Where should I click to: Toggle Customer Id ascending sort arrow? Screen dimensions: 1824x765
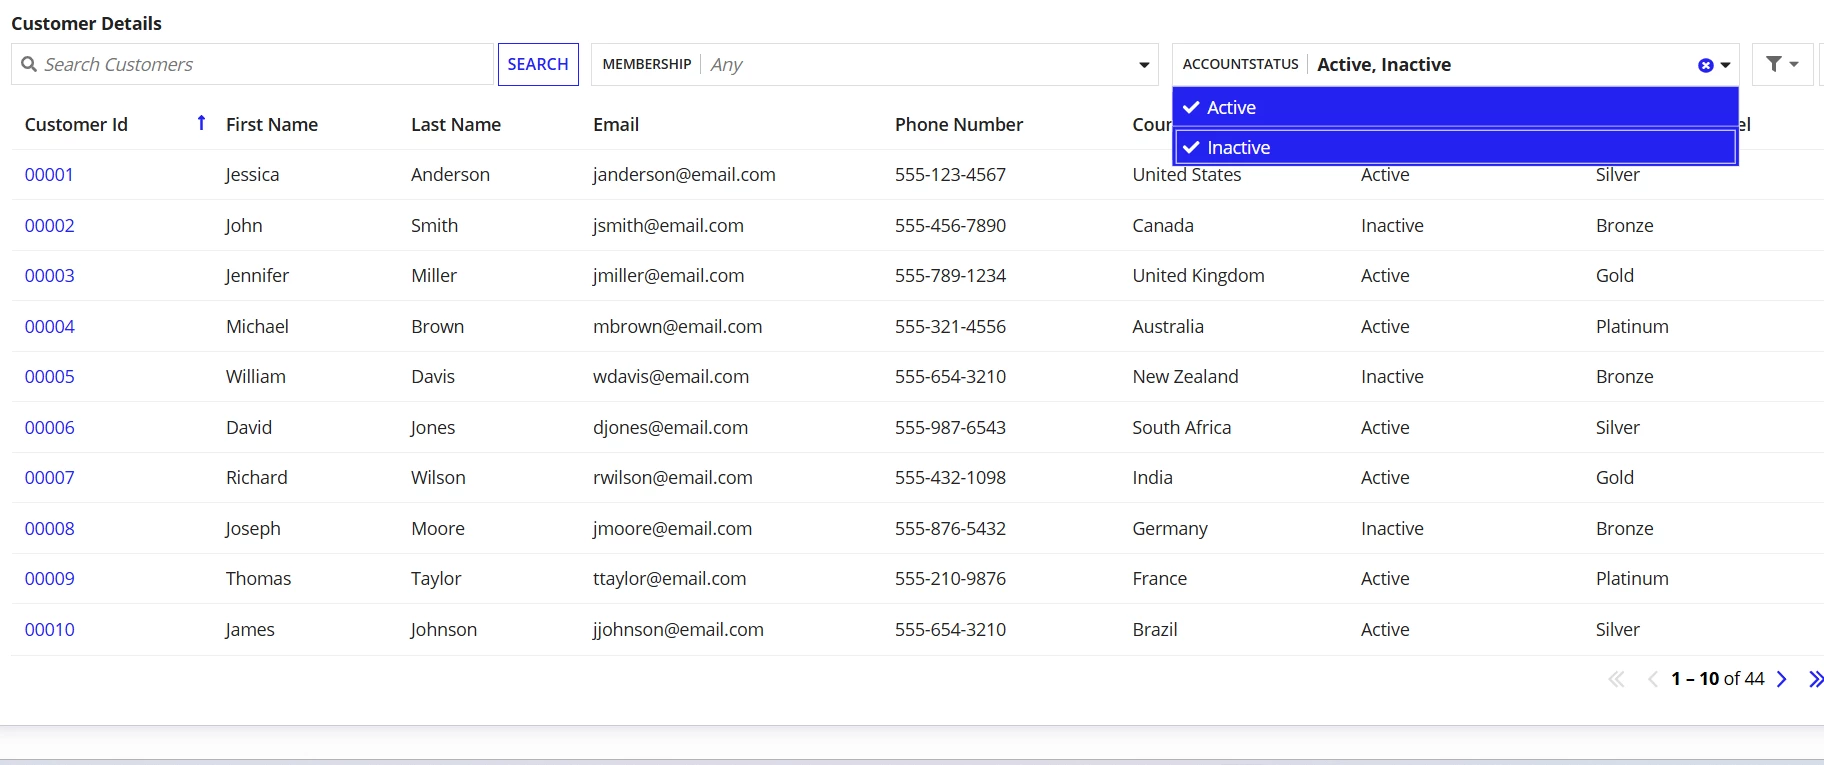tap(201, 123)
